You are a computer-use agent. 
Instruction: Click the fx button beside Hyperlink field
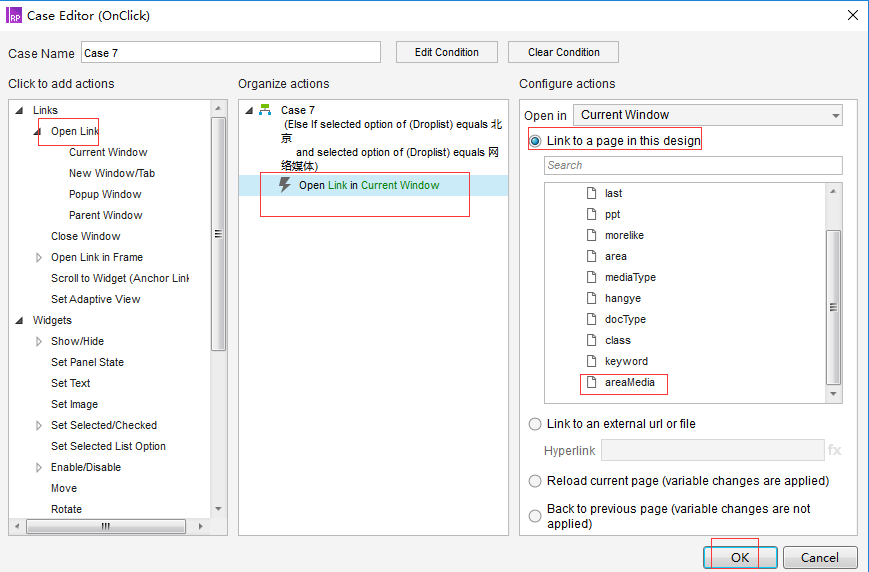coord(835,450)
